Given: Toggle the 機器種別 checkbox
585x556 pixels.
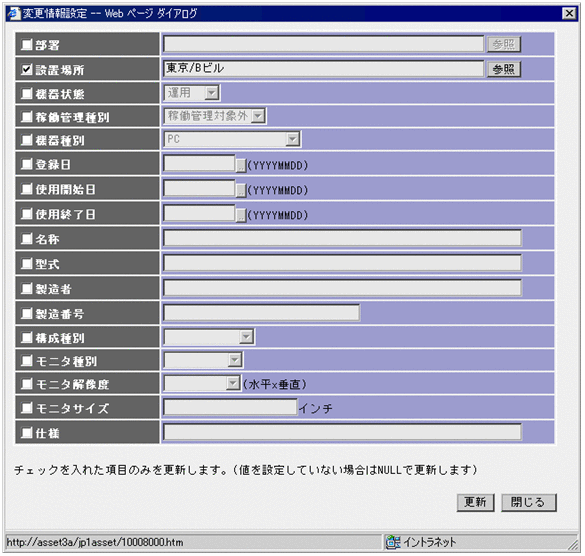Looking at the screenshot, I should 26,140.
